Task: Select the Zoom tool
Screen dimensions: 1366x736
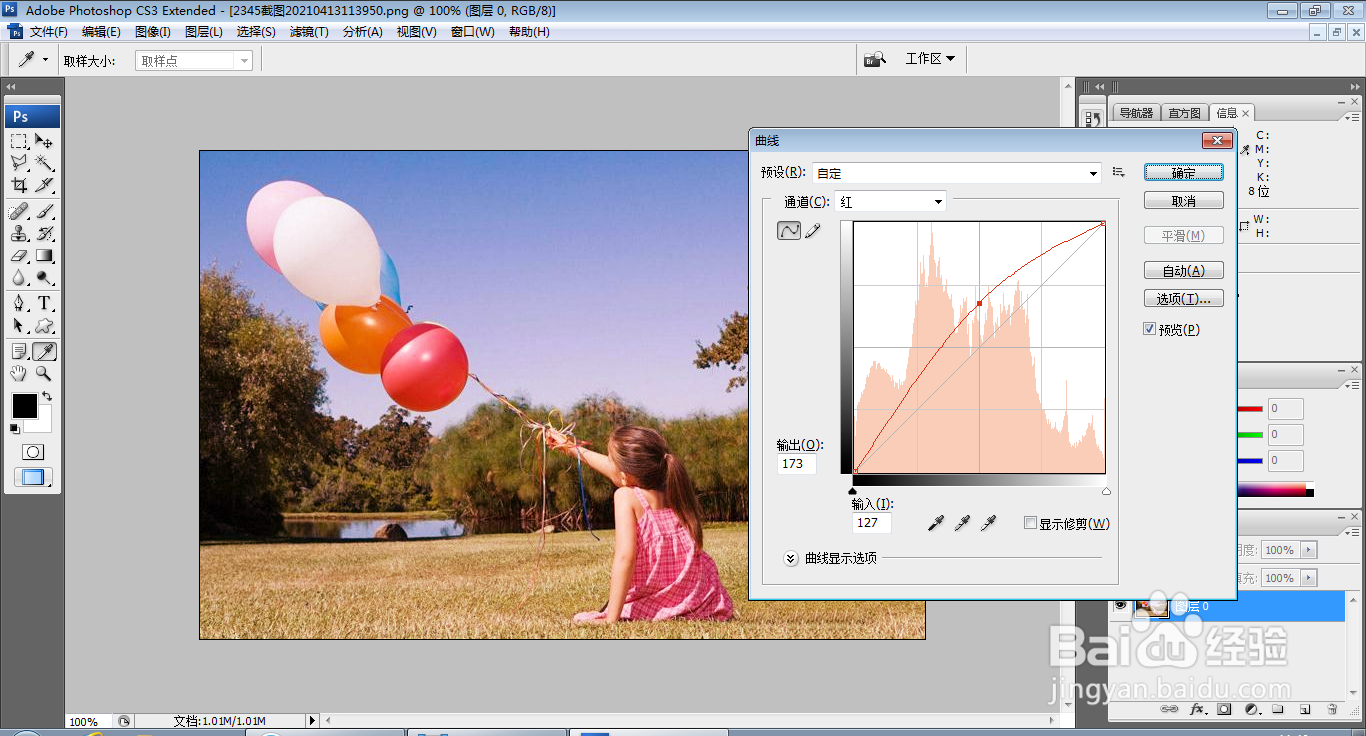Action: pos(44,373)
